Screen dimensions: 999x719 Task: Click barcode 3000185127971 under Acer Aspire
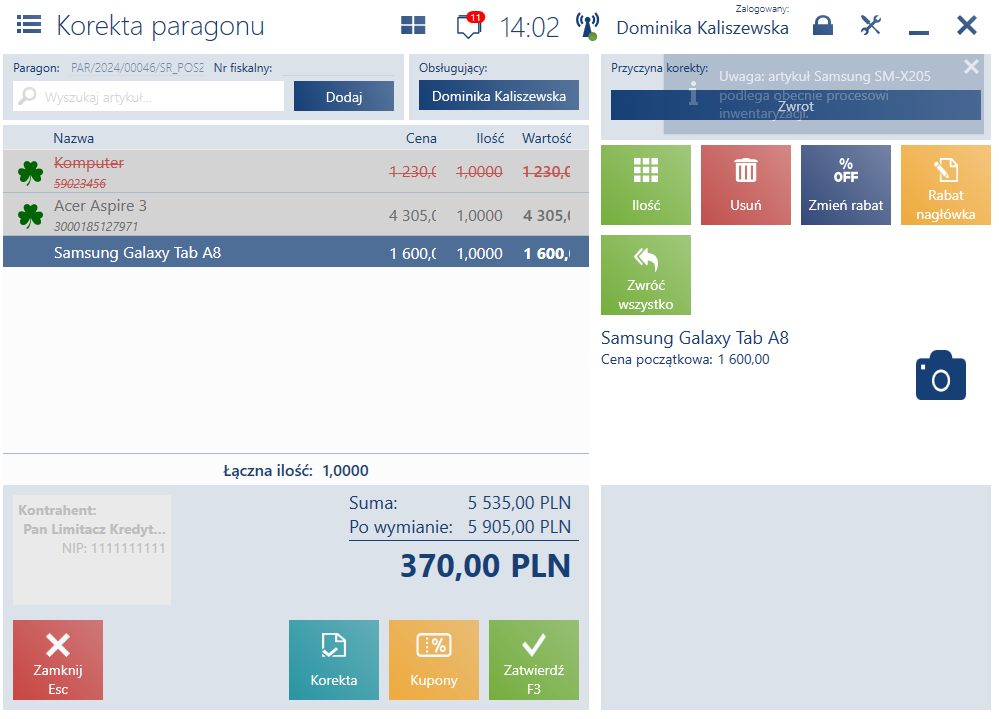tap(96, 226)
